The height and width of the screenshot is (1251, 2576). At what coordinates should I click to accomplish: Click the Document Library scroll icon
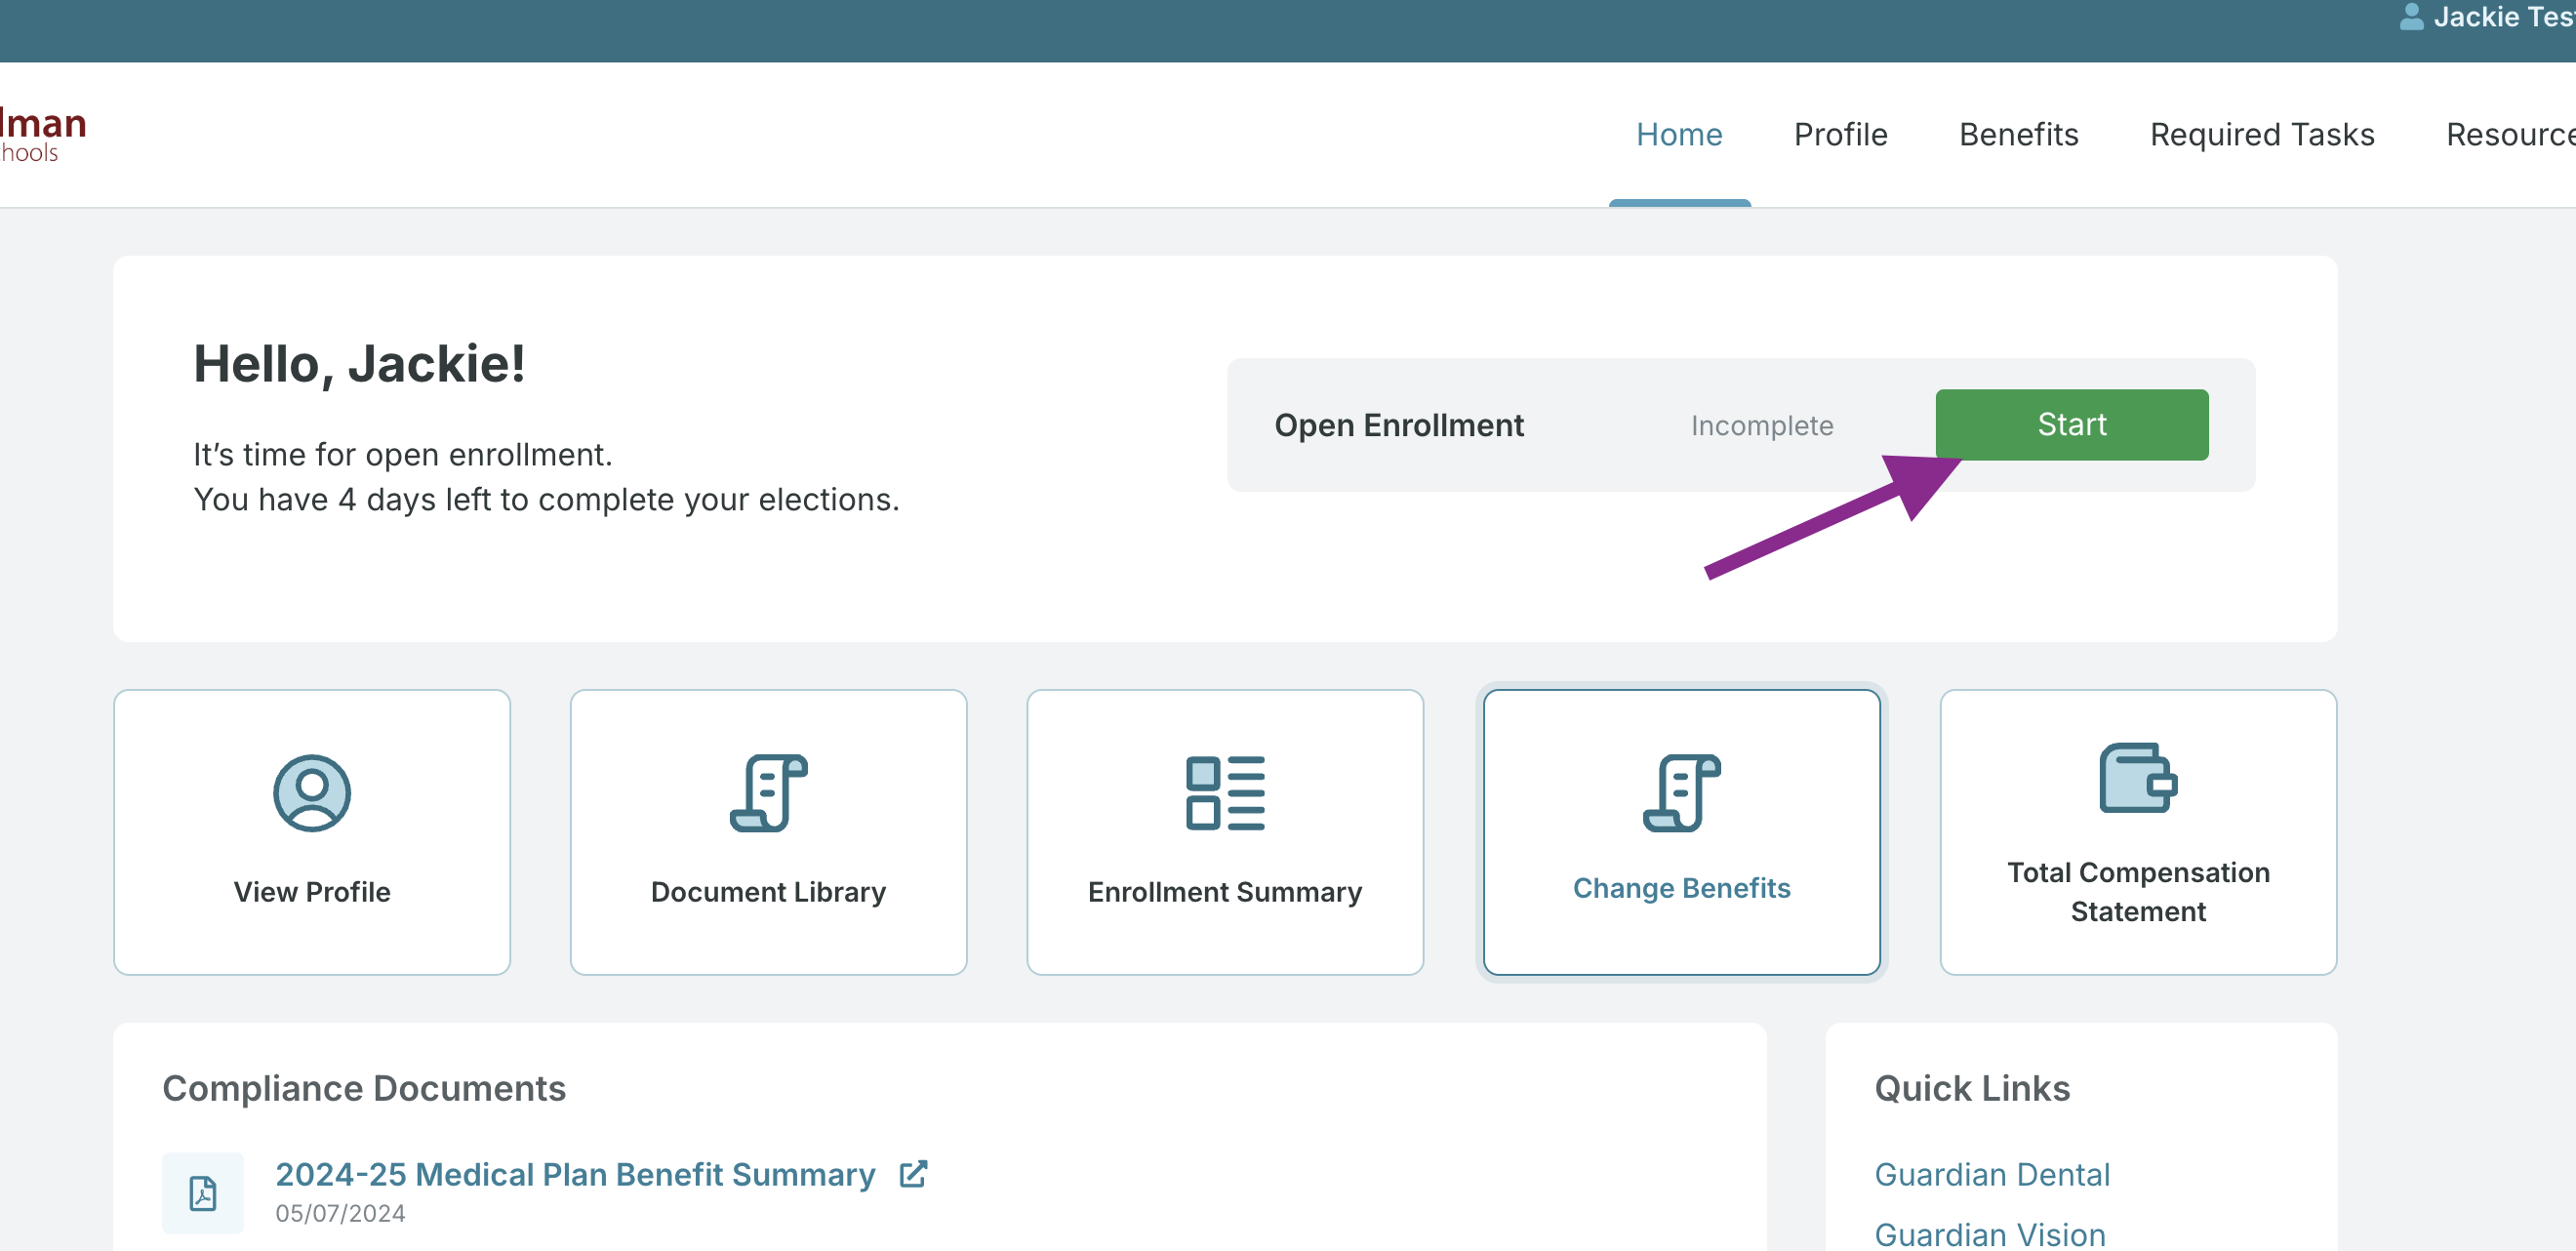coord(768,792)
